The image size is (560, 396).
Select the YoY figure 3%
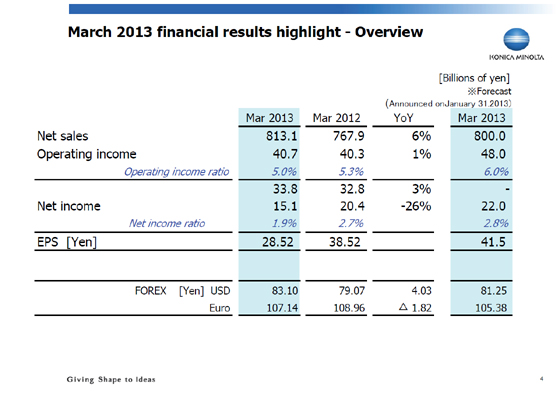click(421, 189)
